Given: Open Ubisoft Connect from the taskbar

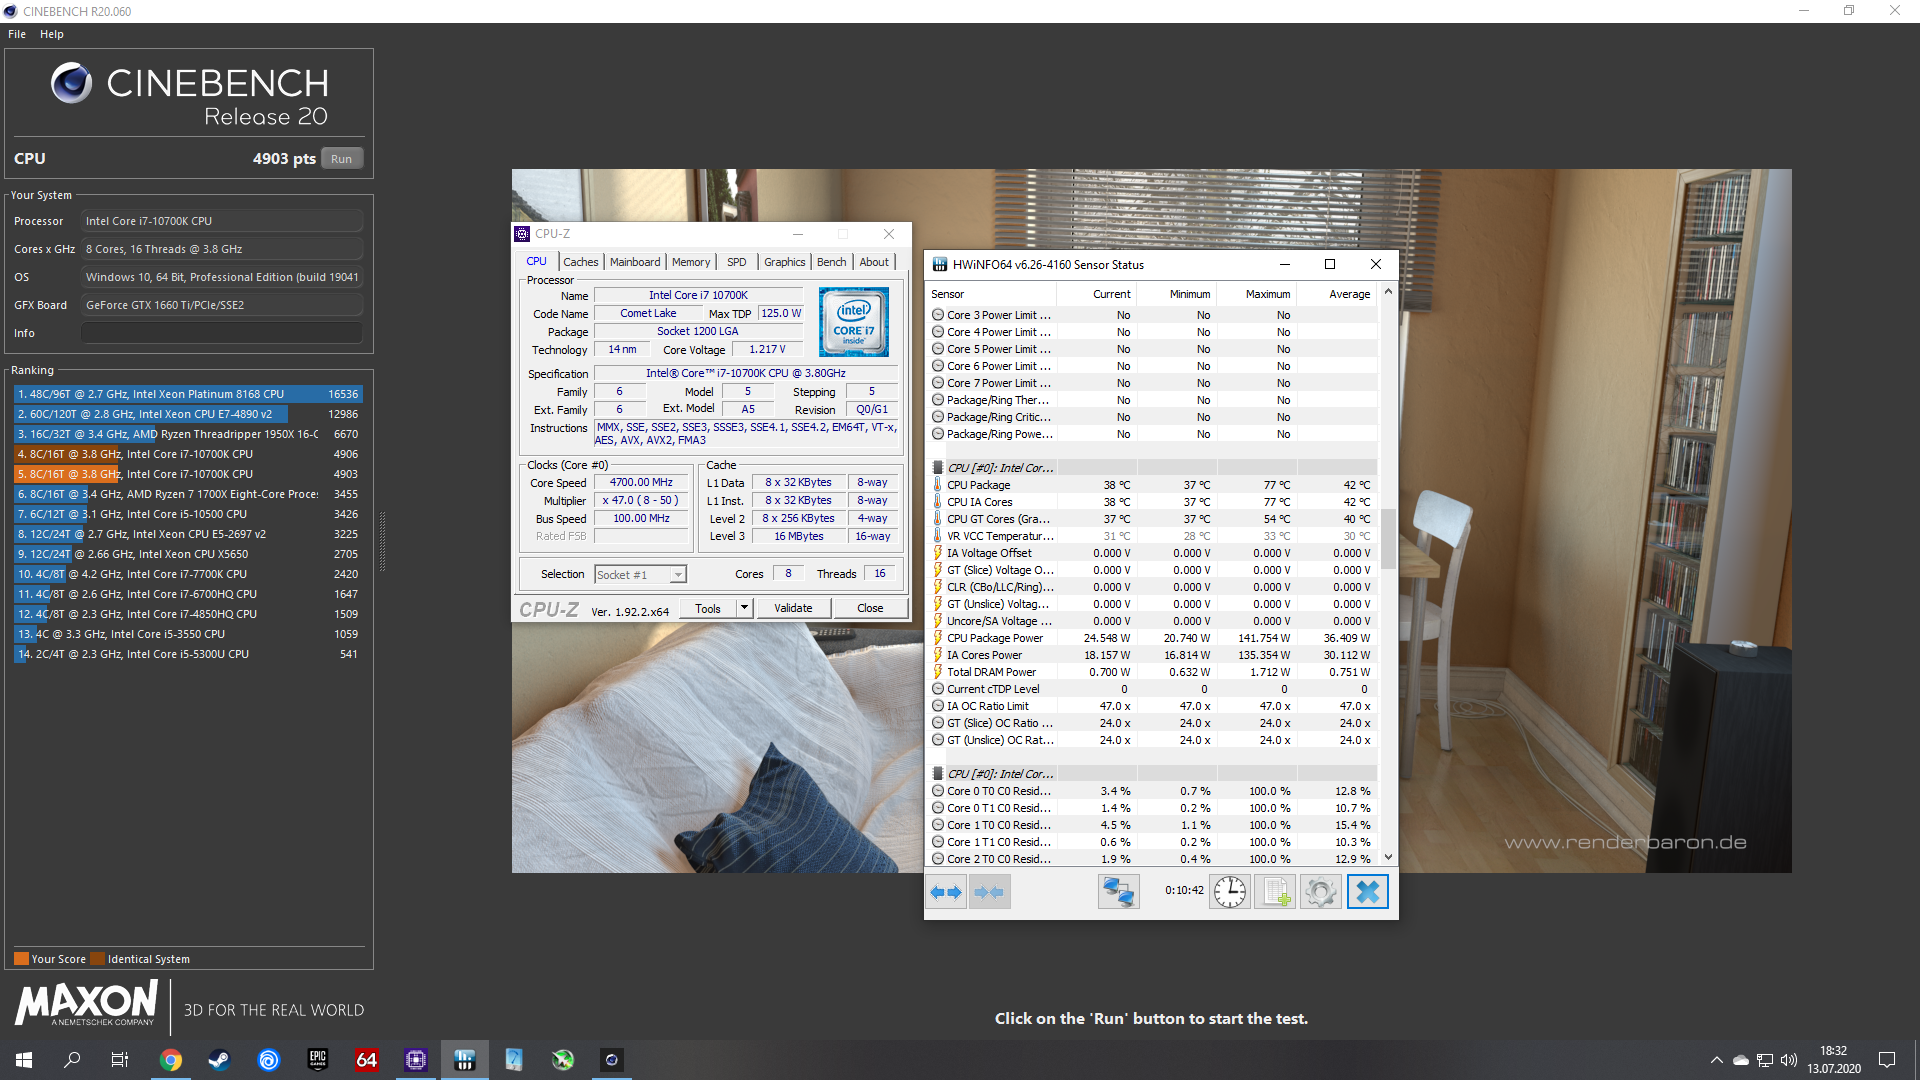Looking at the screenshot, I should [x=269, y=1060].
